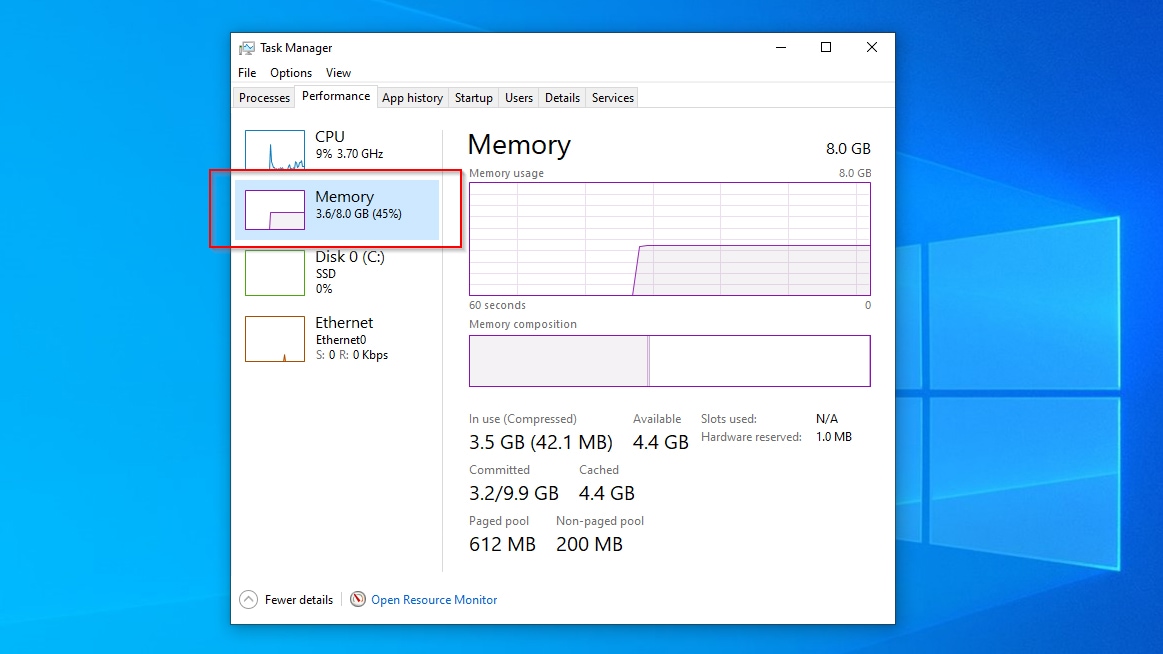Viewport: 1163px width, 654px height.
Task: Switch to the Processes tab
Action: (x=265, y=98)
